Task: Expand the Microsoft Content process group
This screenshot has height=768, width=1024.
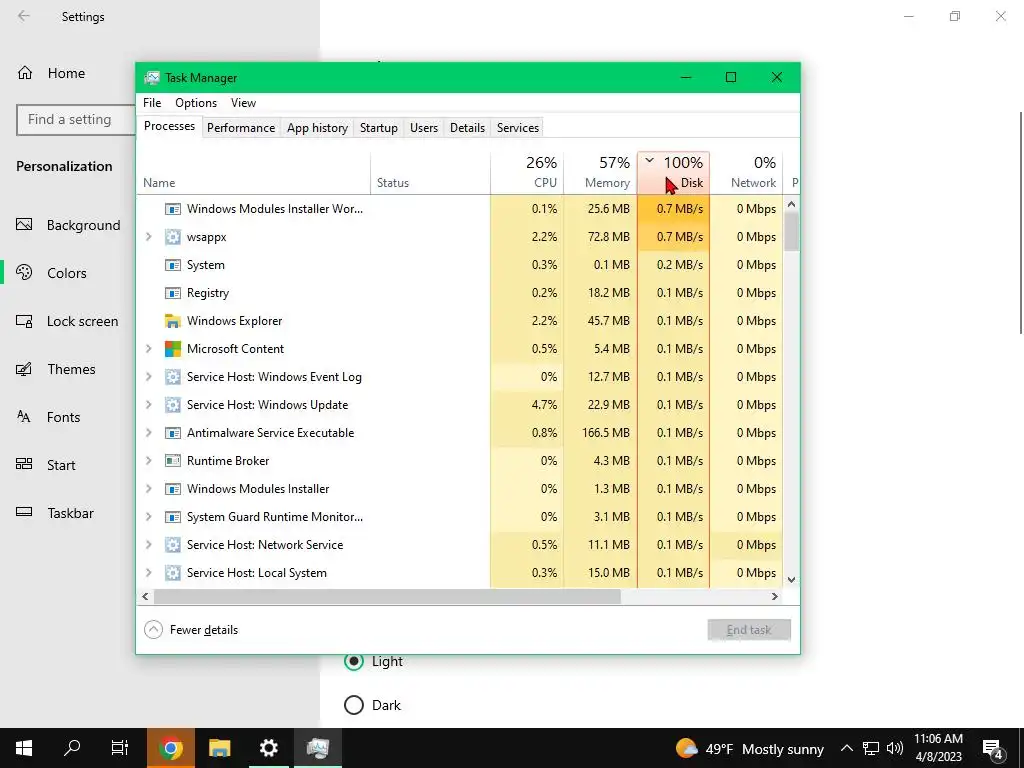Action: [x=149, y=349]
